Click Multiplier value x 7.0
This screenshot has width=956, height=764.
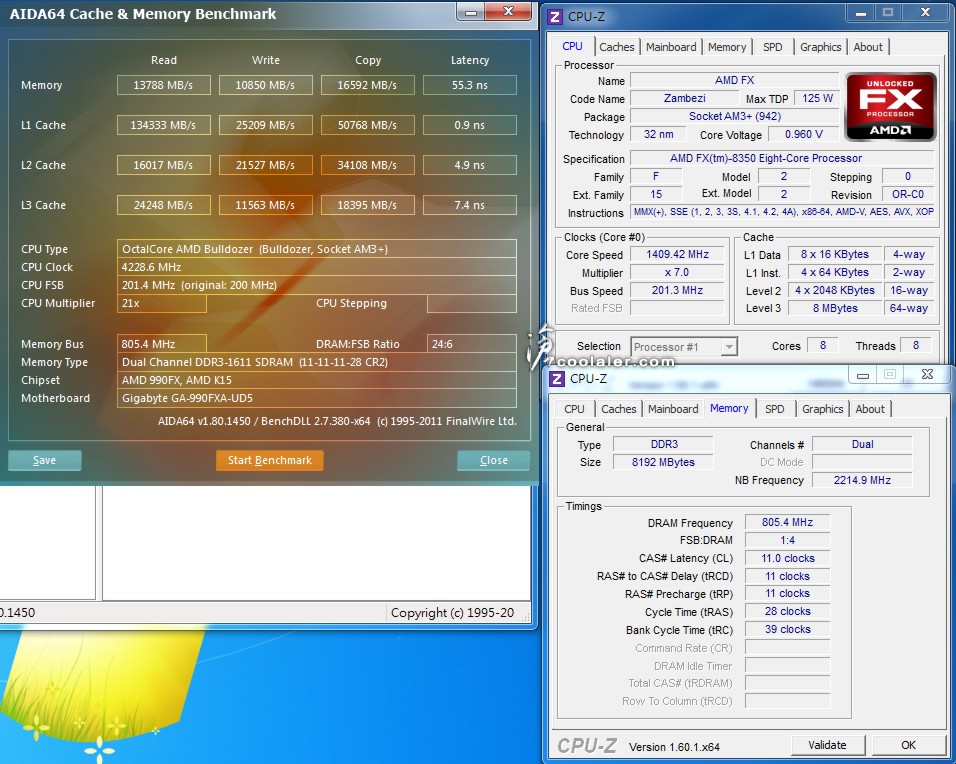[x=677, y=273]
